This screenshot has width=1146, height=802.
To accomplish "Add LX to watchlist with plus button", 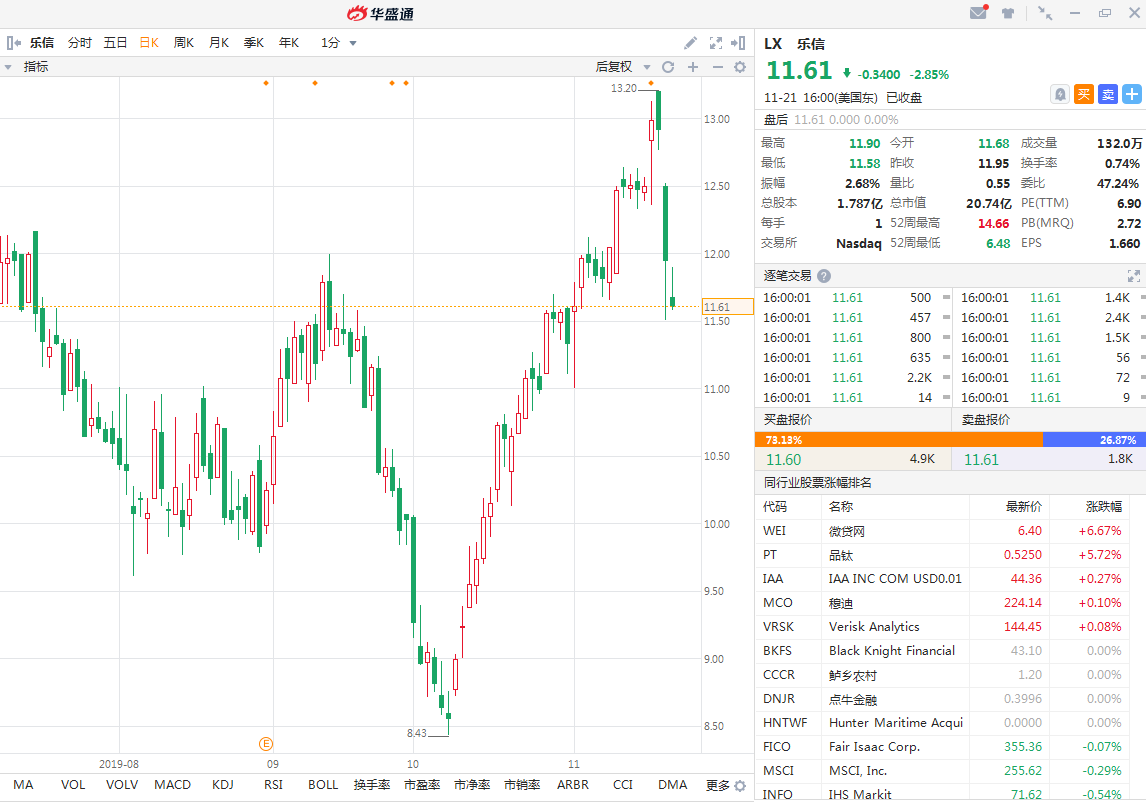I will (1131, 94).
